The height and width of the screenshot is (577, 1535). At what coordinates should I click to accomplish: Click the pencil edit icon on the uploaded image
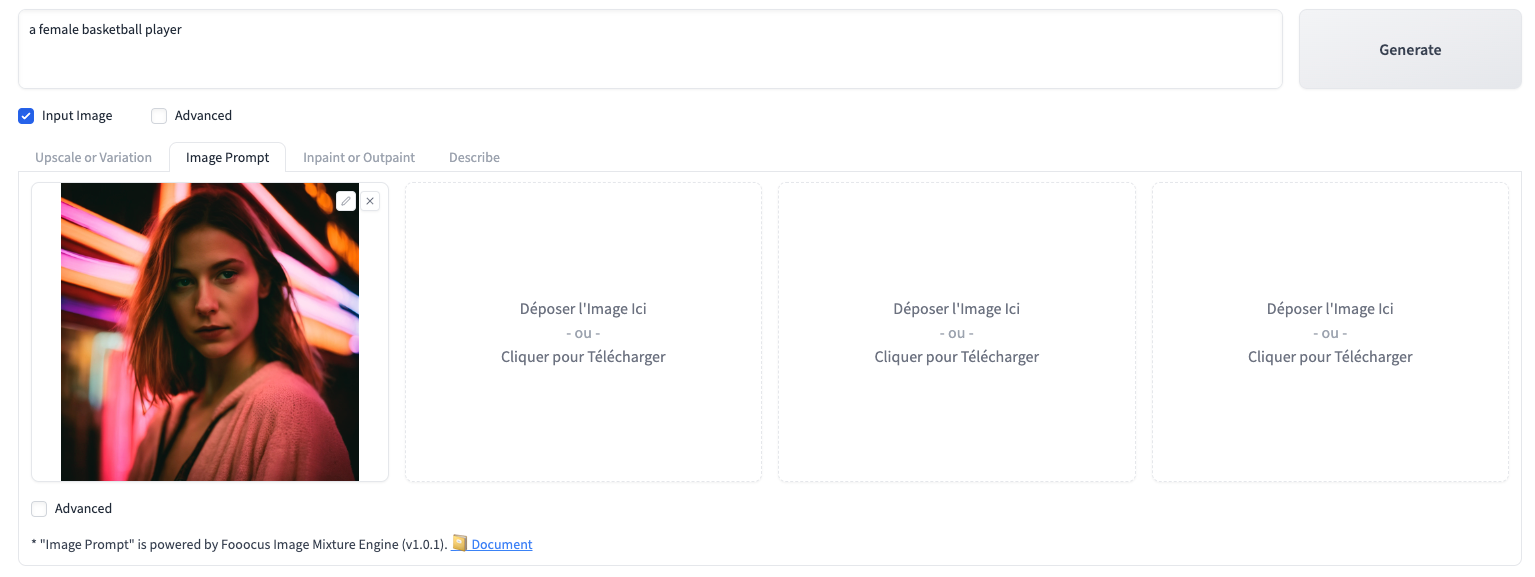[346, 201]
